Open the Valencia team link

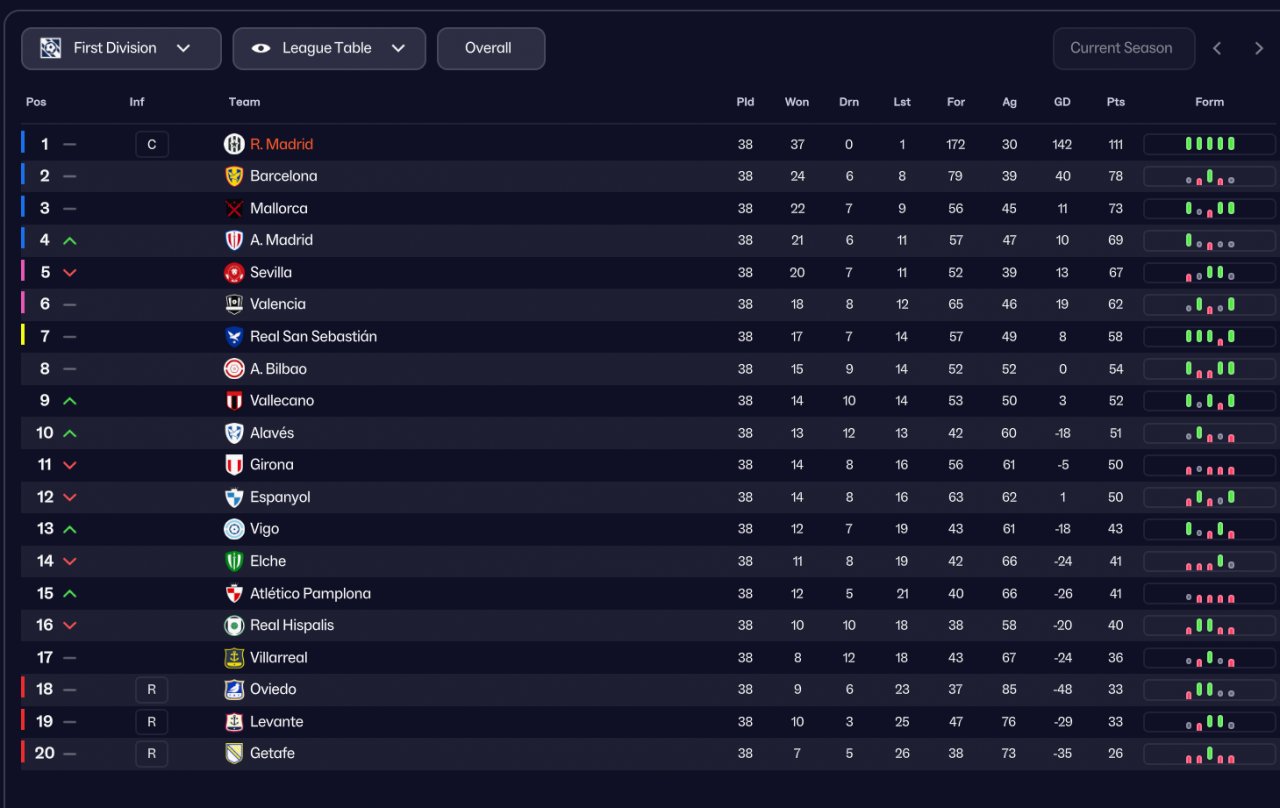click(278, 304)
